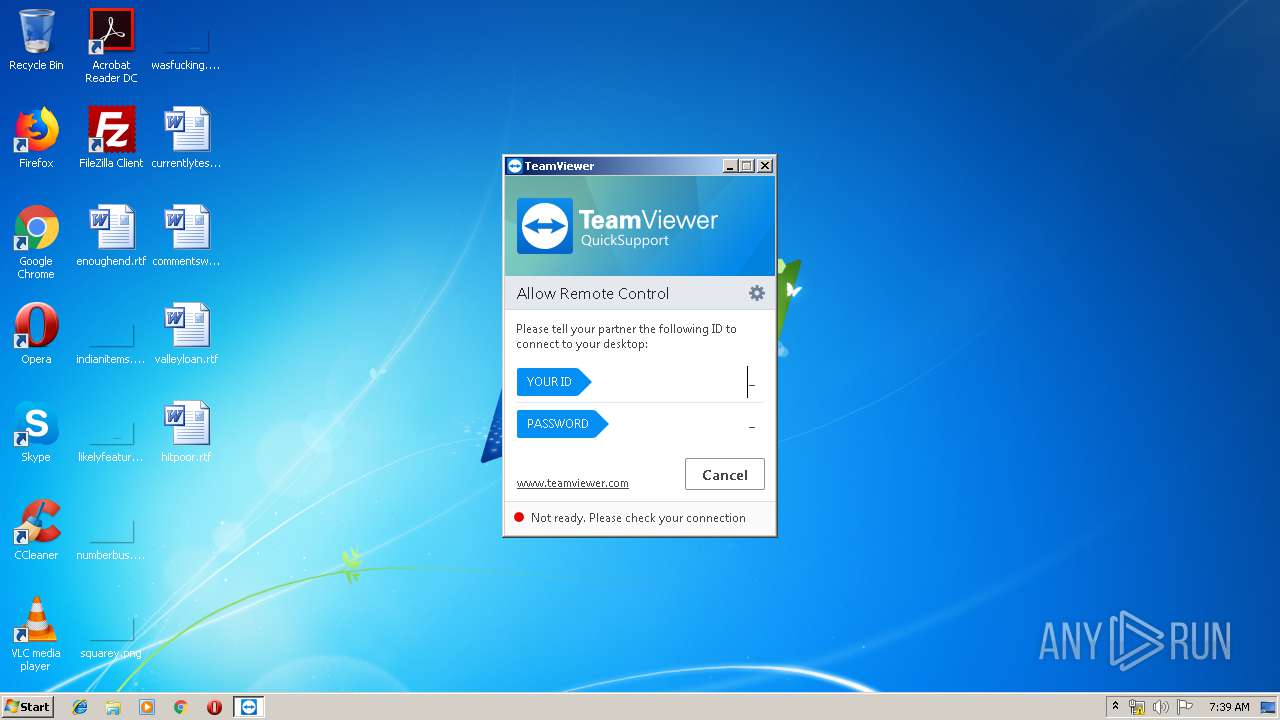Show hidden system tray icons
This screenshot has height=720, width=1280.
(x=1115, y=707)
